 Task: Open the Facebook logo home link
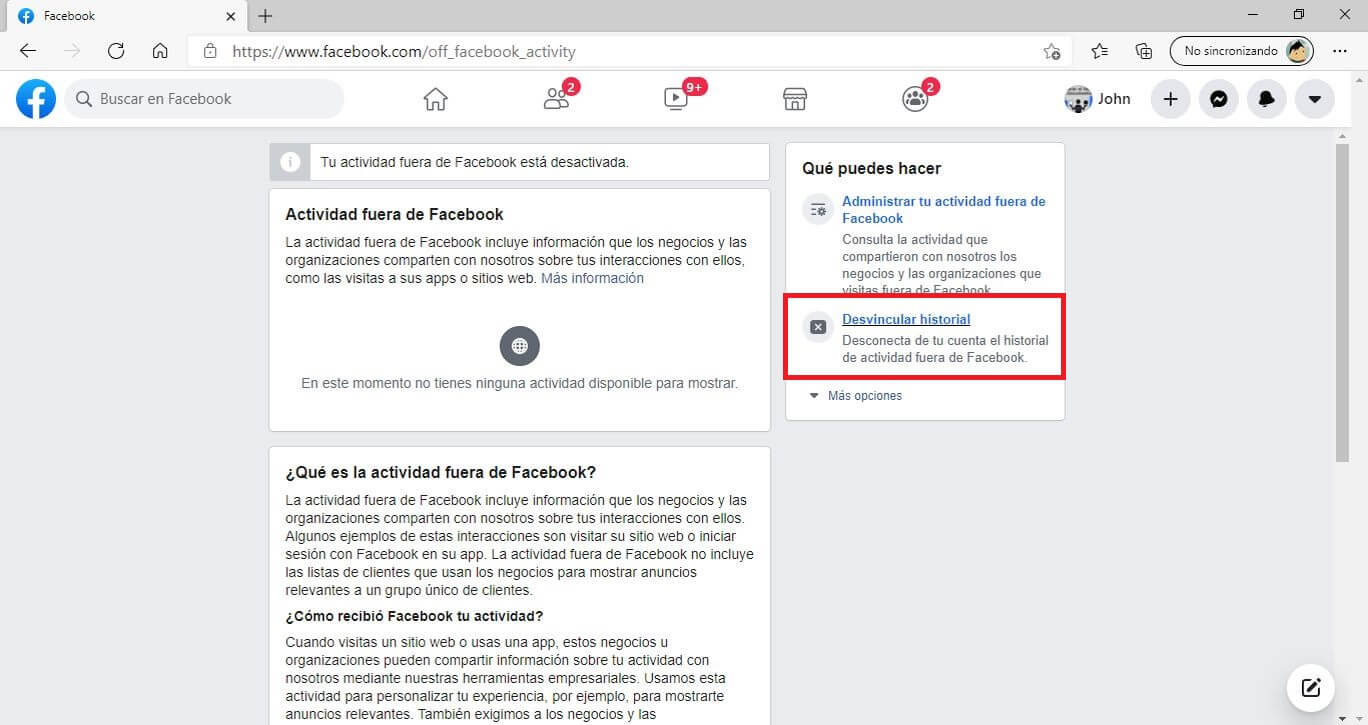(36, 99)
